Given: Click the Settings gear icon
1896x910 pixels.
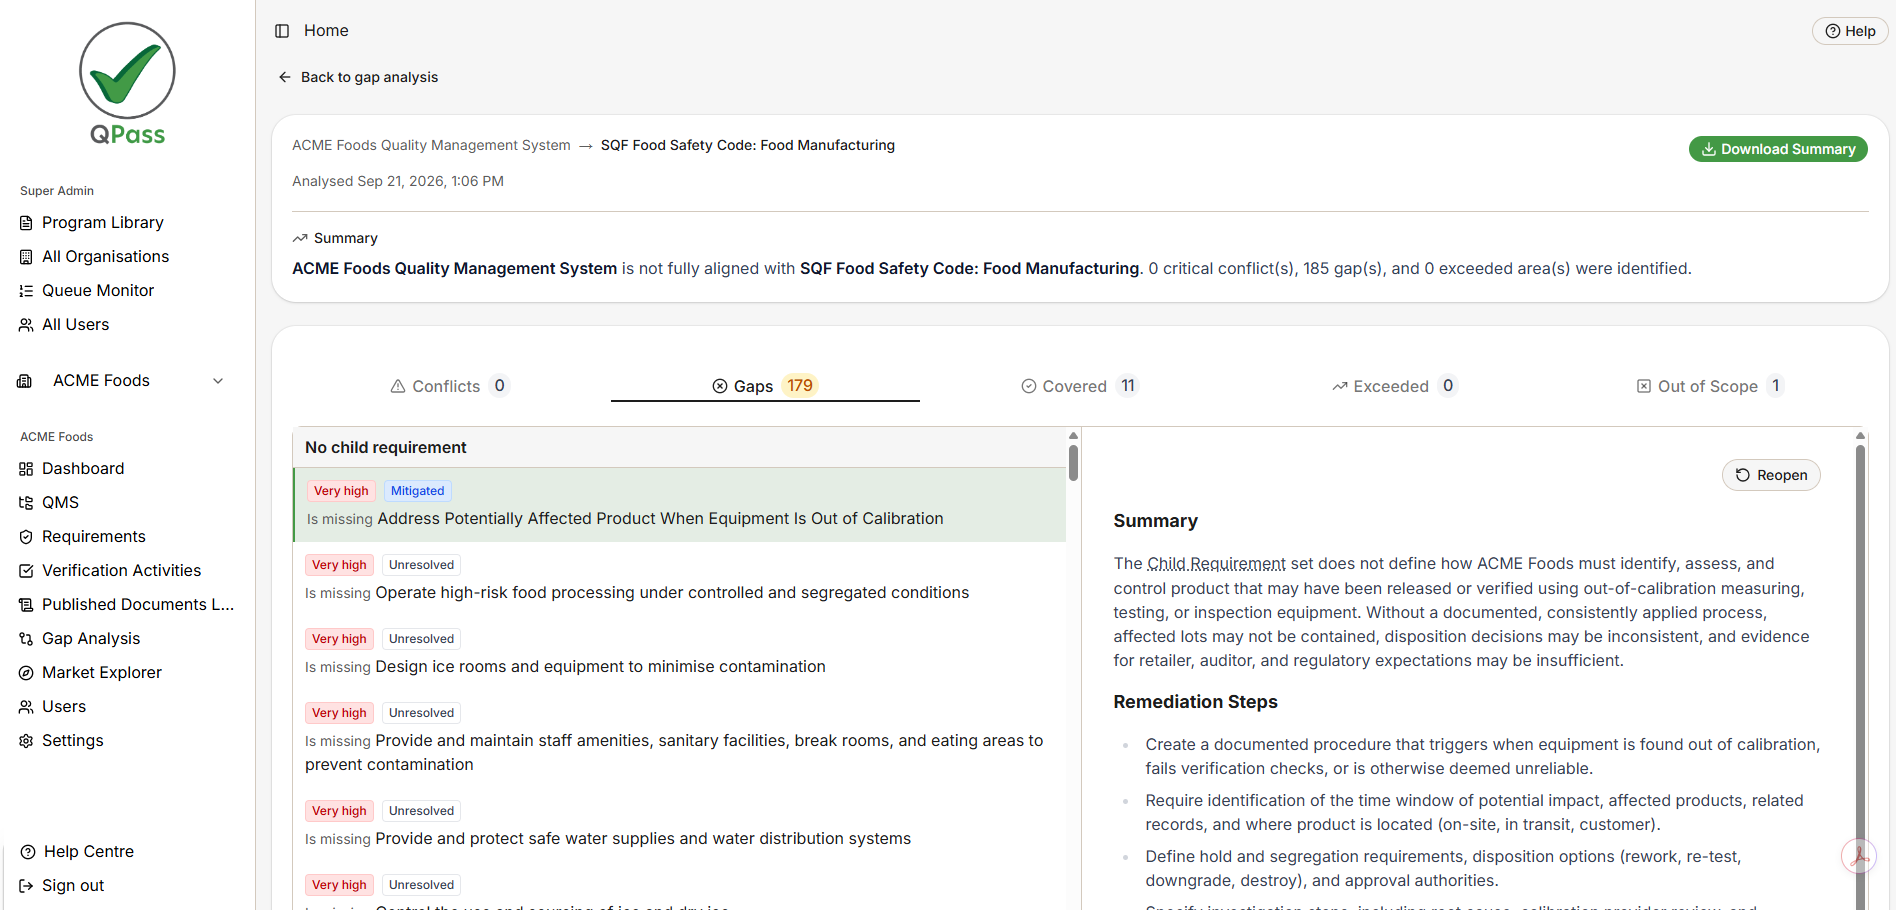Looking at the screenshot, I should (x=26, y=741).
